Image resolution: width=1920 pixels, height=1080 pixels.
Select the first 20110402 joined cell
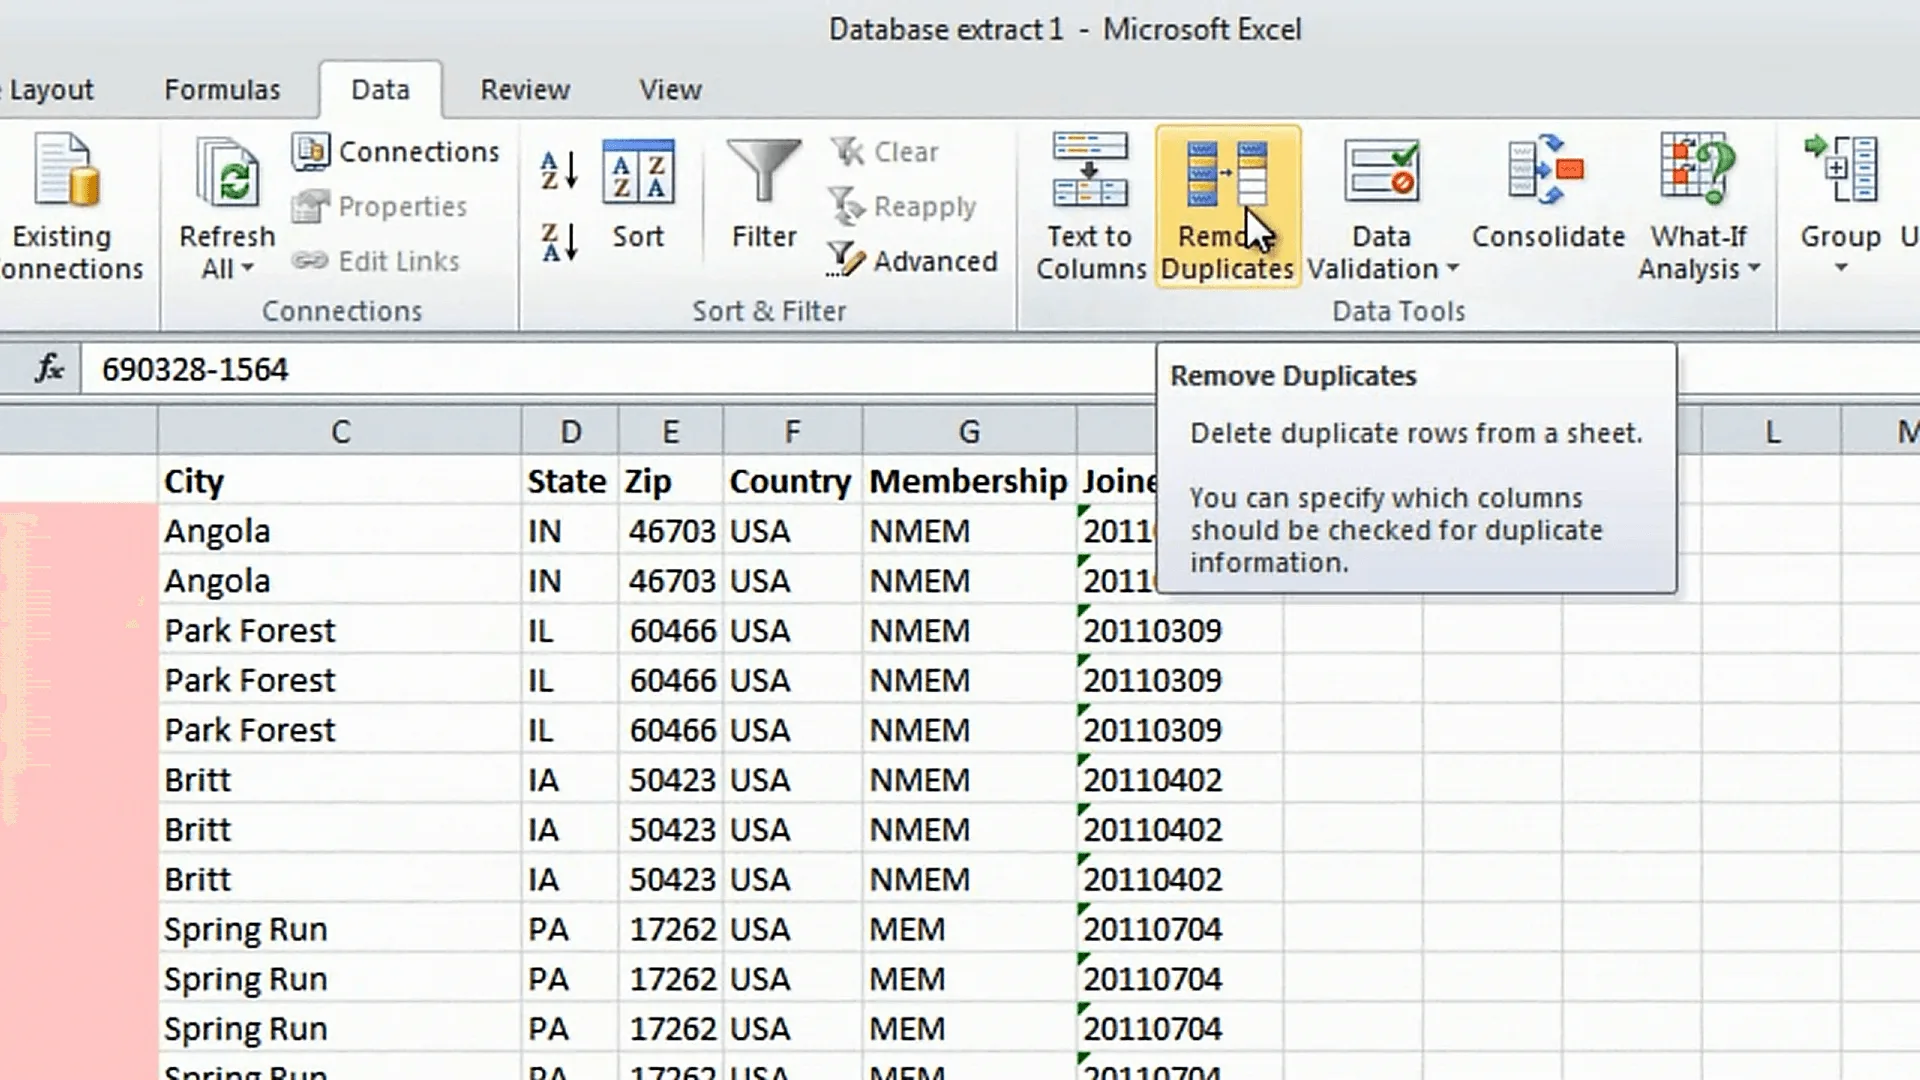coord(1180,780)
